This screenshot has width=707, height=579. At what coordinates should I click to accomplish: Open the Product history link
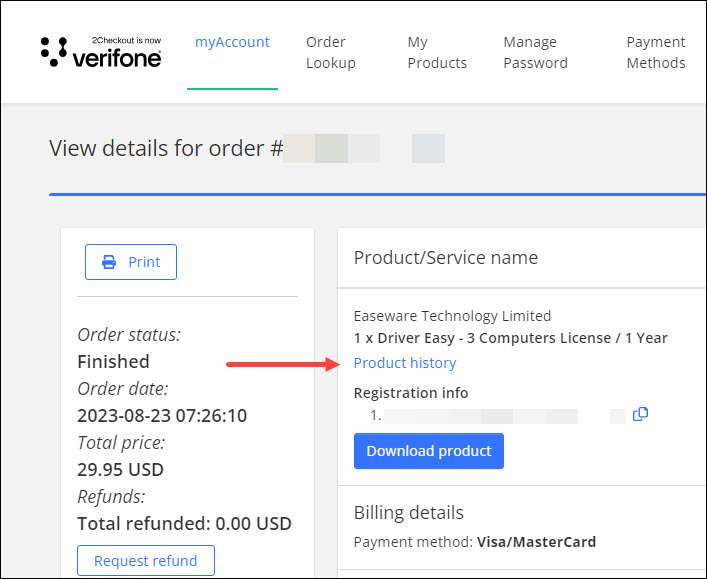point(405,363)
